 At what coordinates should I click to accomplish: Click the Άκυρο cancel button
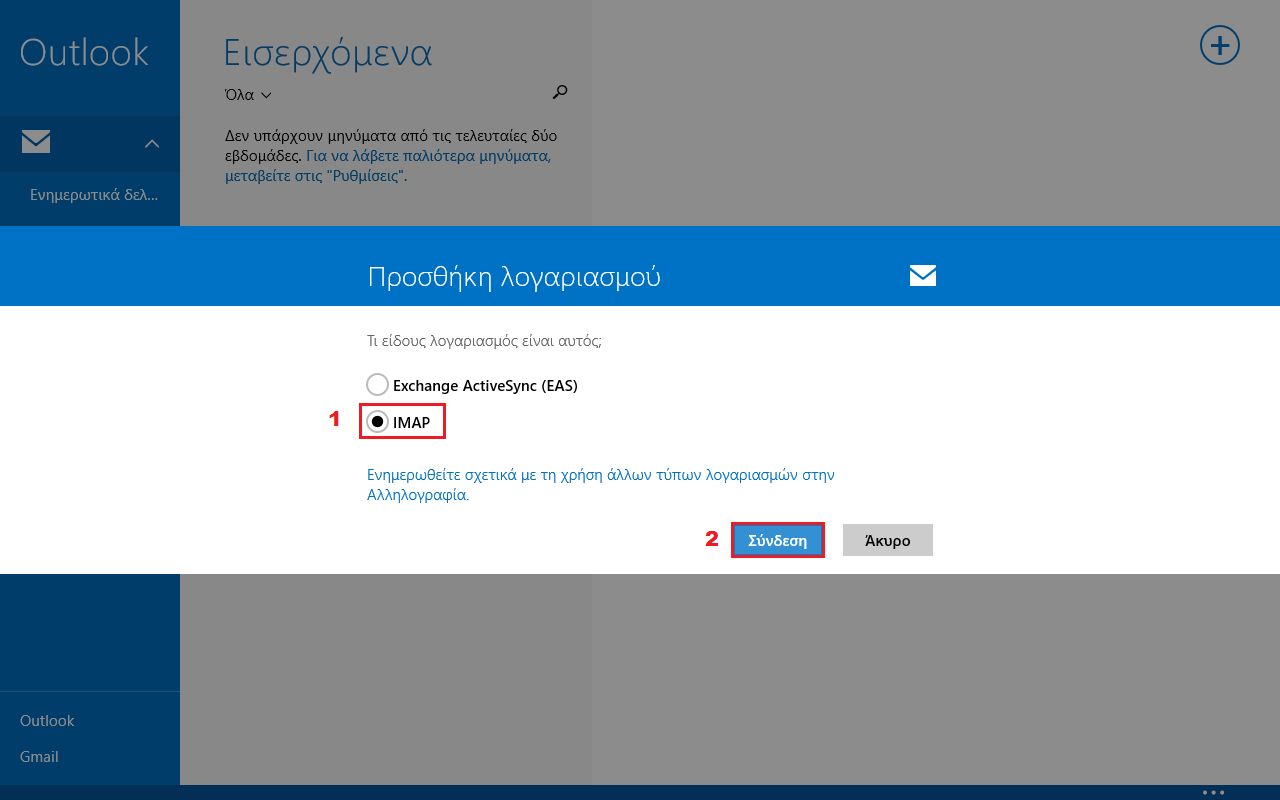click(888, 540)
